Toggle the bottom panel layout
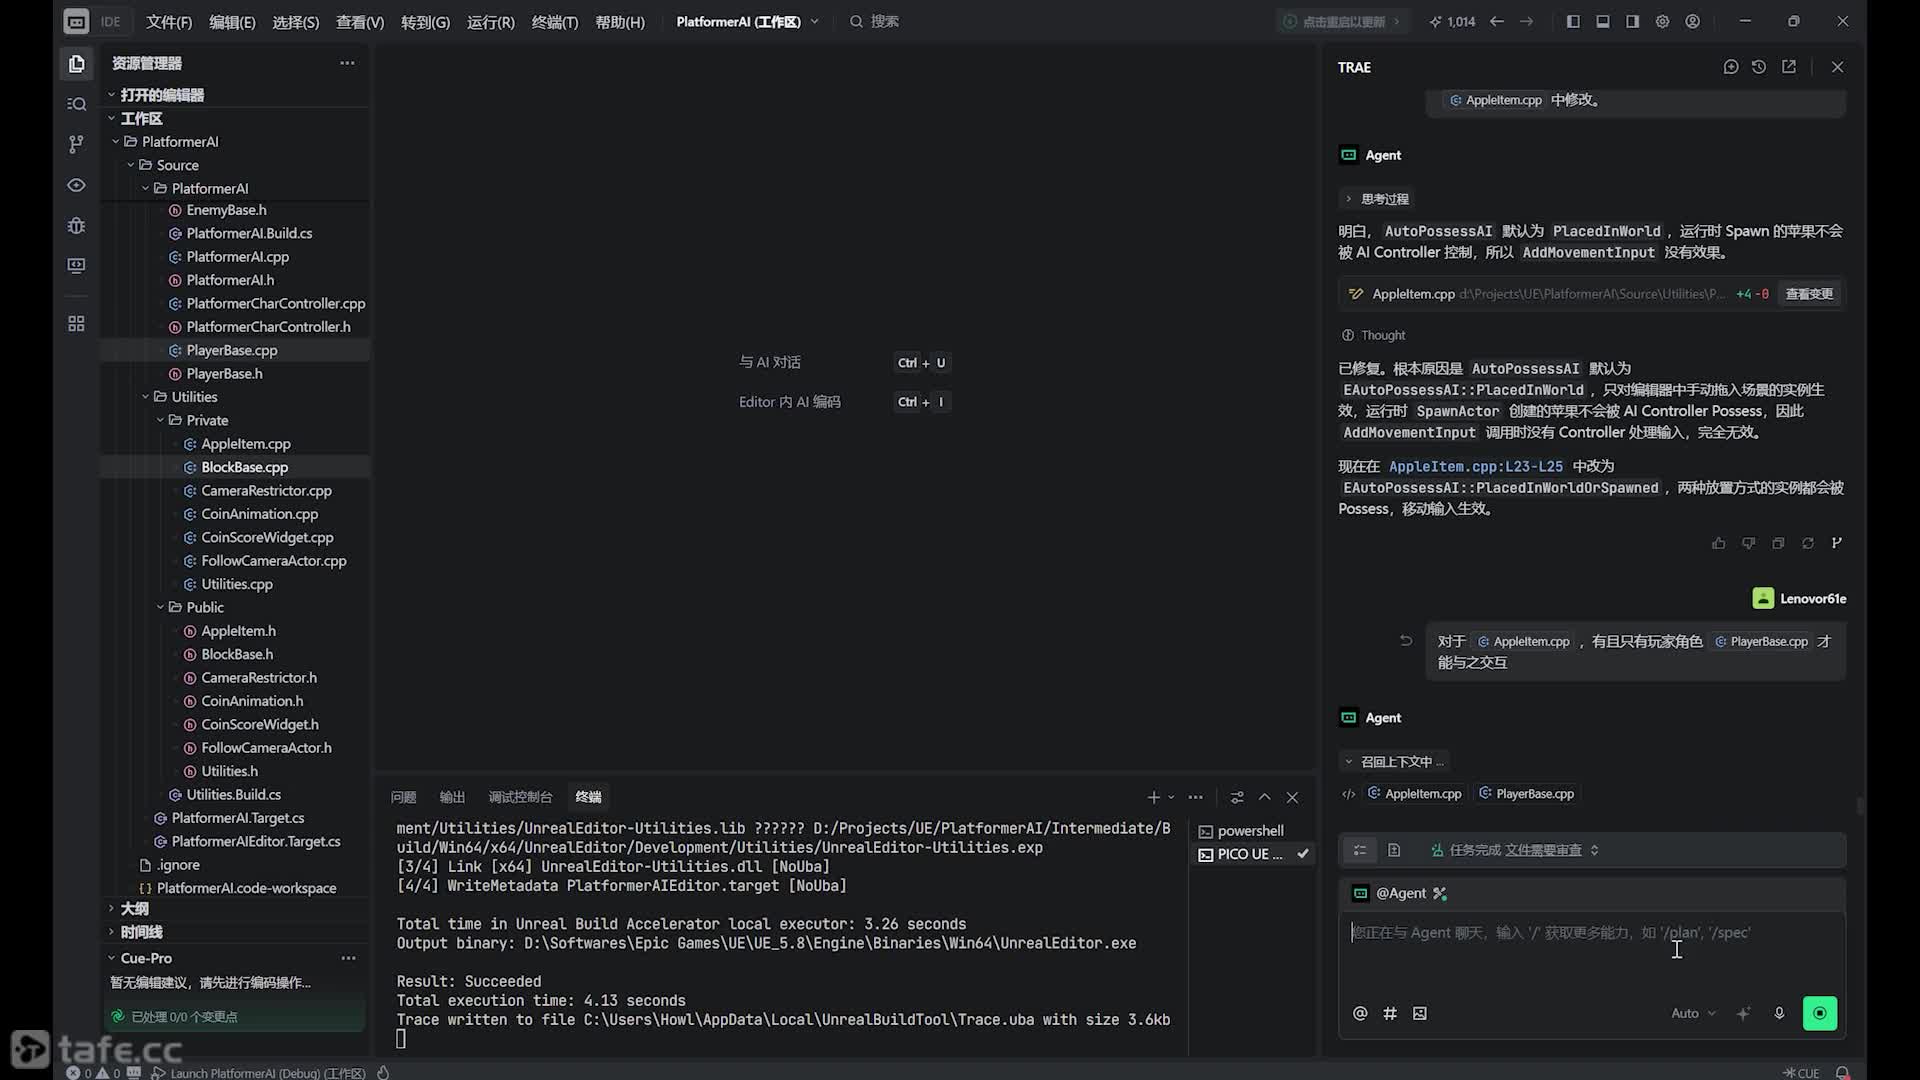This screenshot has width=1920, height=1080. click(1603, 21)
